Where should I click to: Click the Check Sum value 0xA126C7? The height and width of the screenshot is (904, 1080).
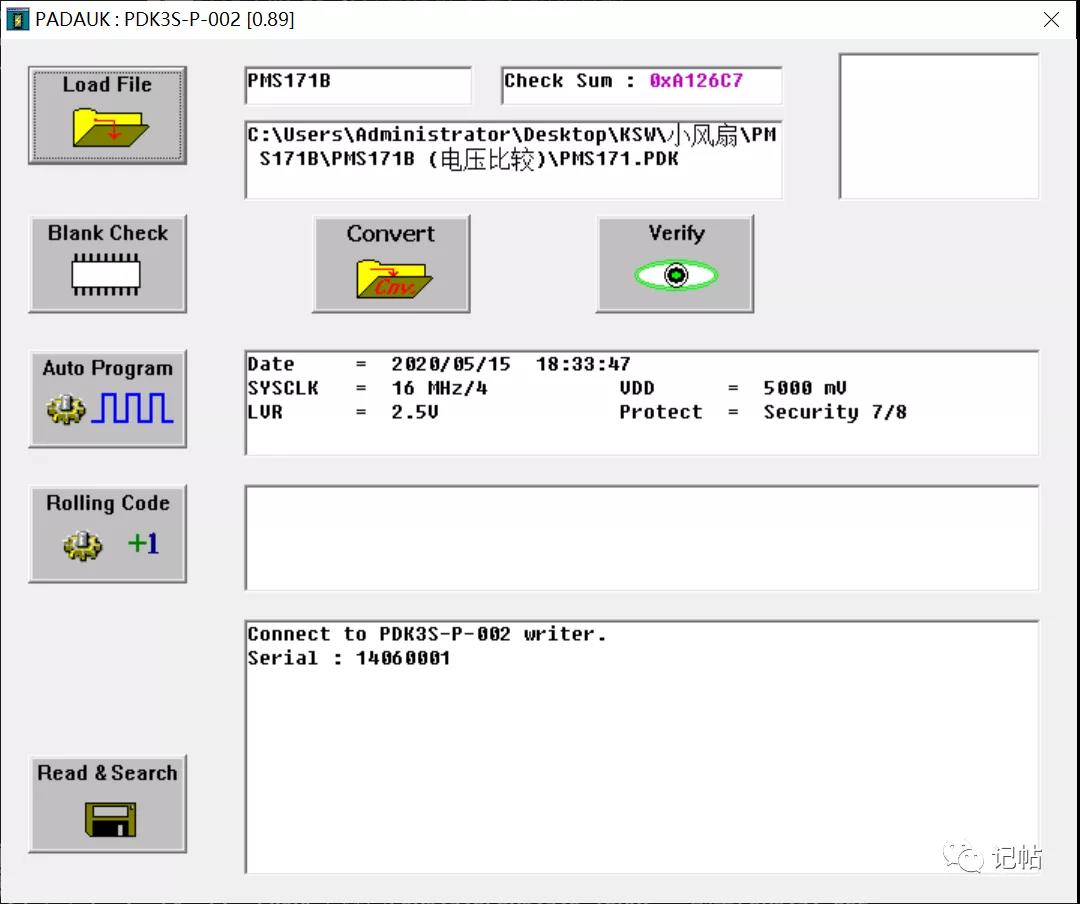[696, 81]
